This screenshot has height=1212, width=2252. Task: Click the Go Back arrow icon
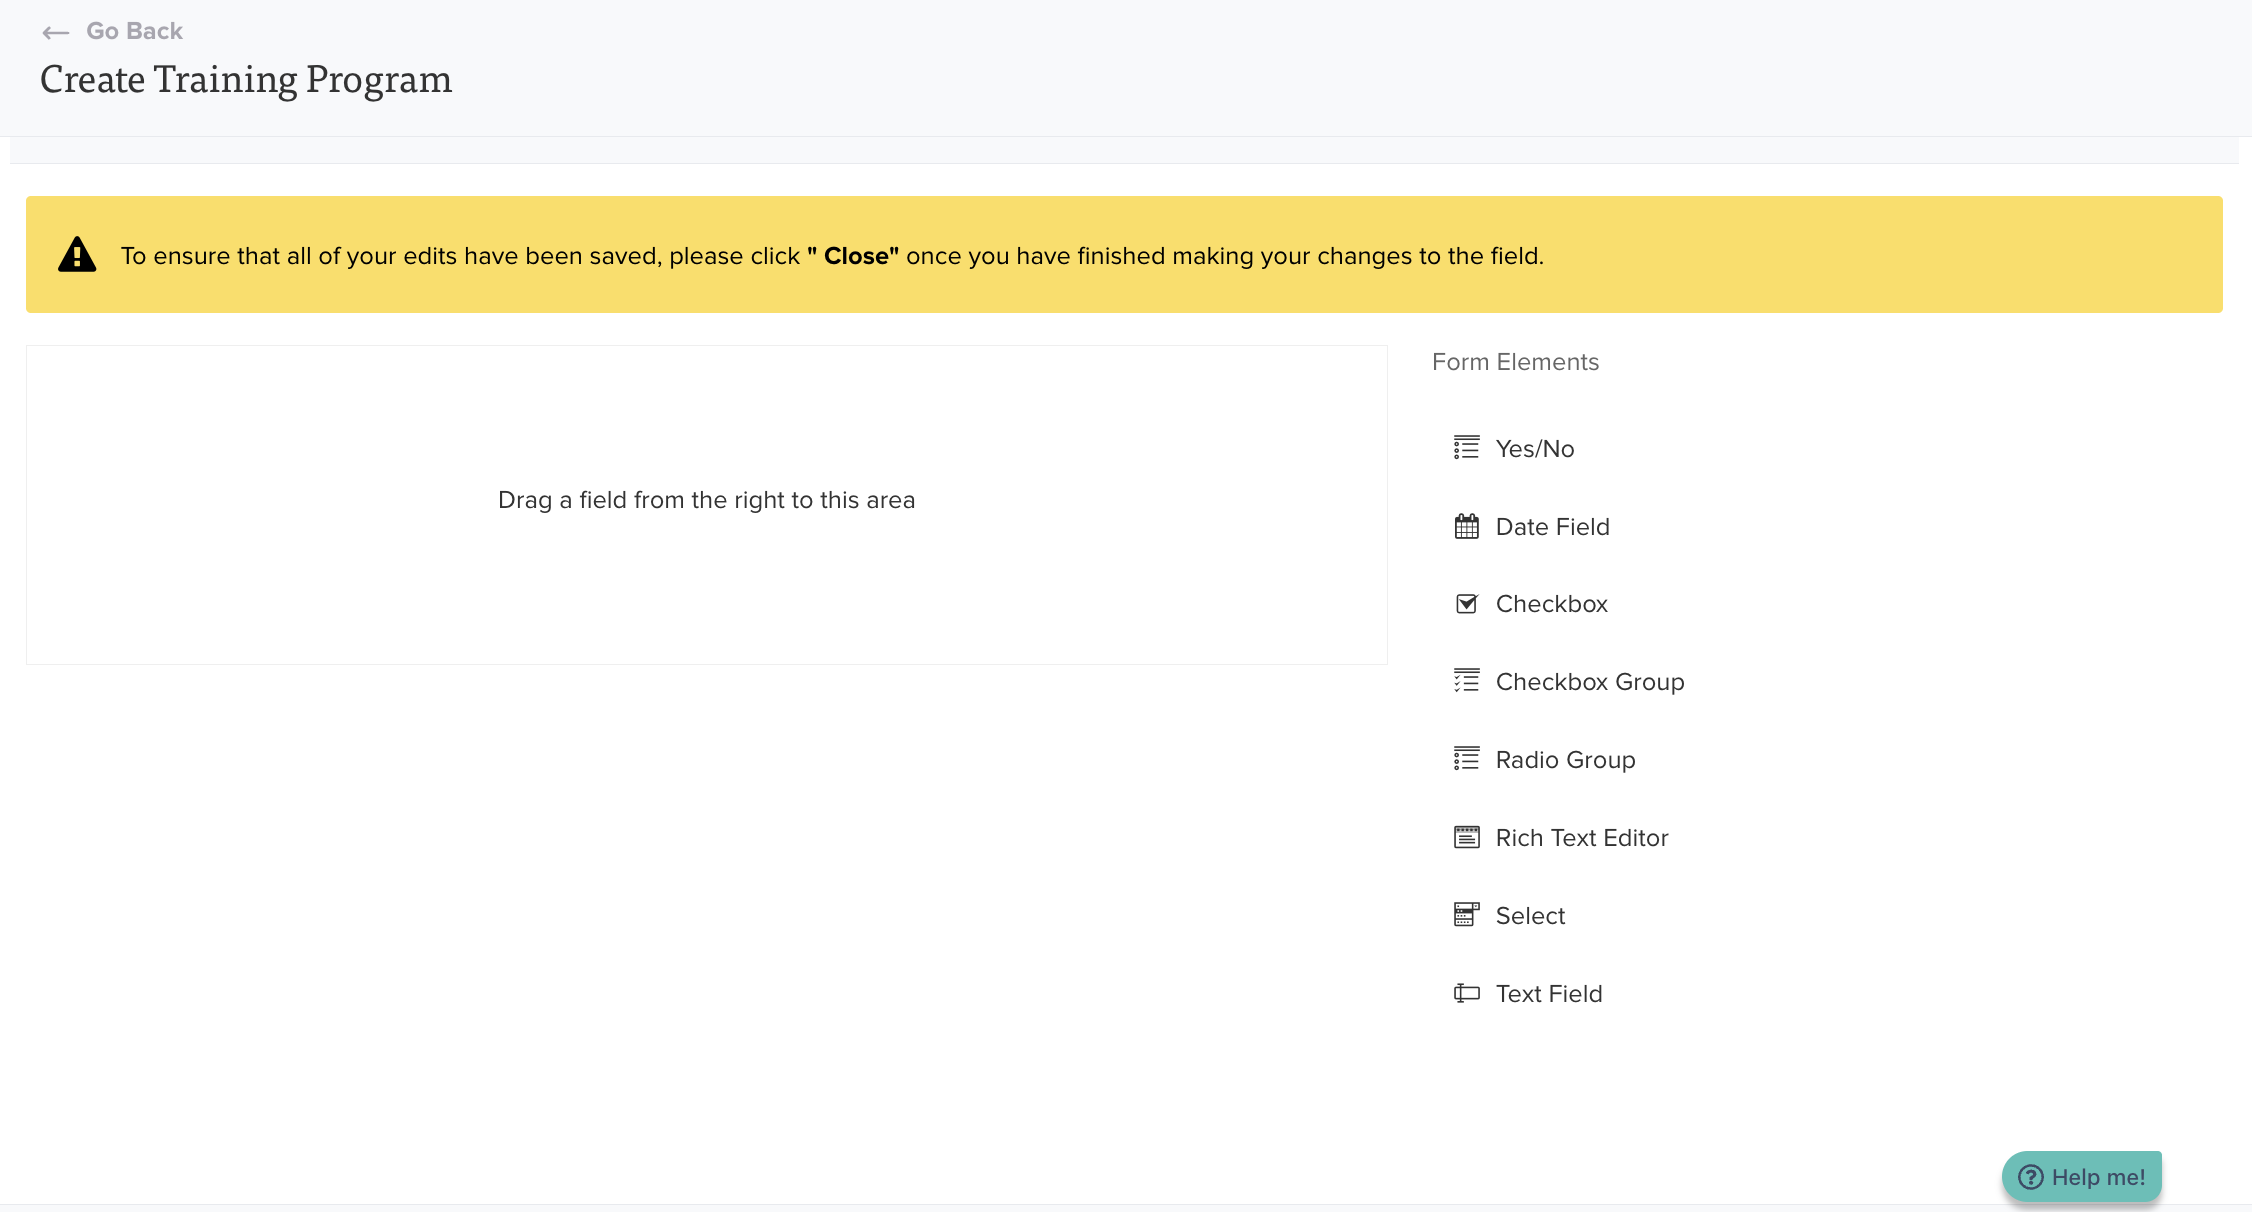[x=56, y=33]
